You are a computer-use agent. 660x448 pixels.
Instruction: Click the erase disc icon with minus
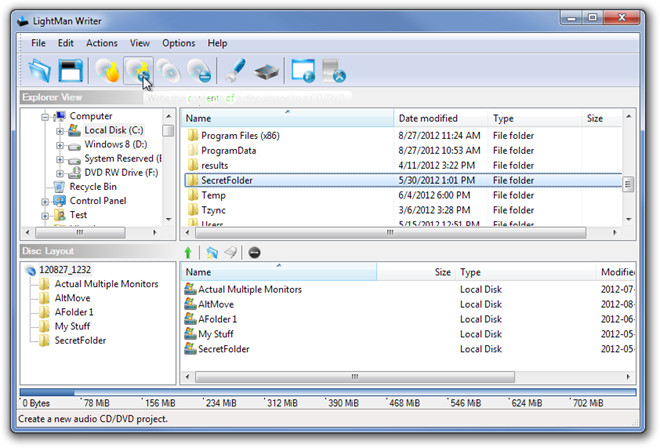pos(199,71)
